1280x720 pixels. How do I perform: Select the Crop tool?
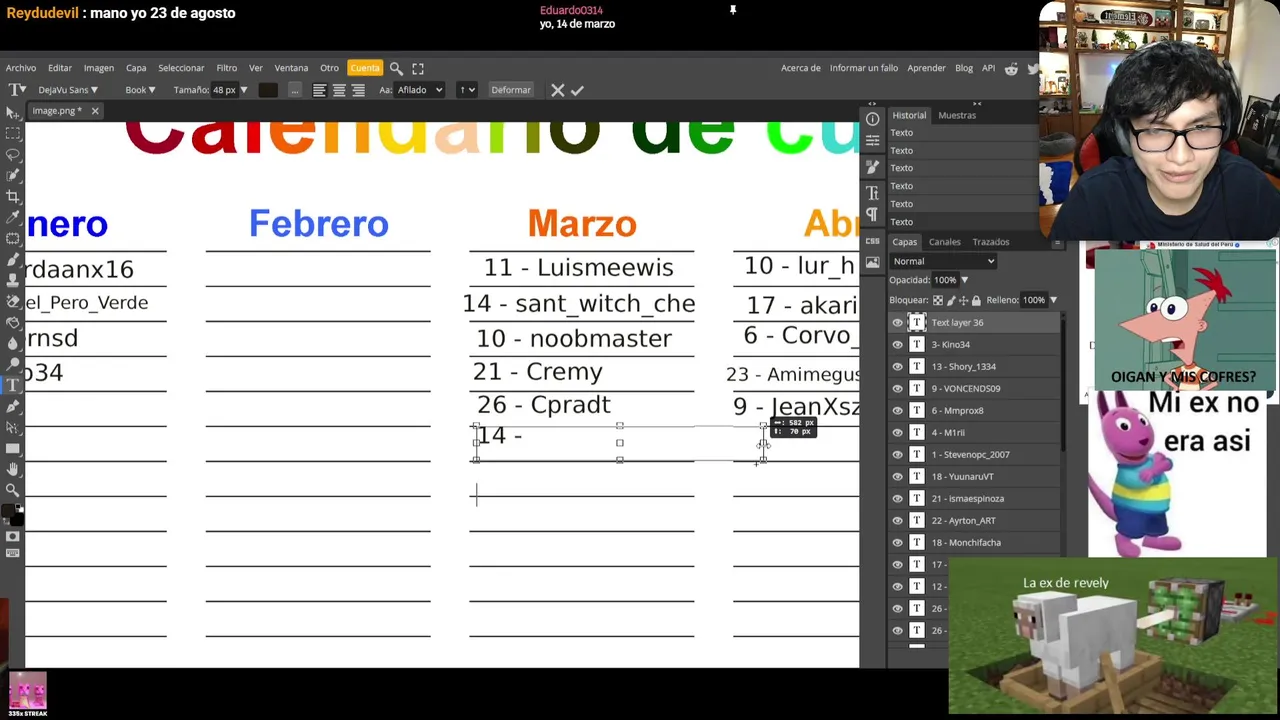click(12, 196)
